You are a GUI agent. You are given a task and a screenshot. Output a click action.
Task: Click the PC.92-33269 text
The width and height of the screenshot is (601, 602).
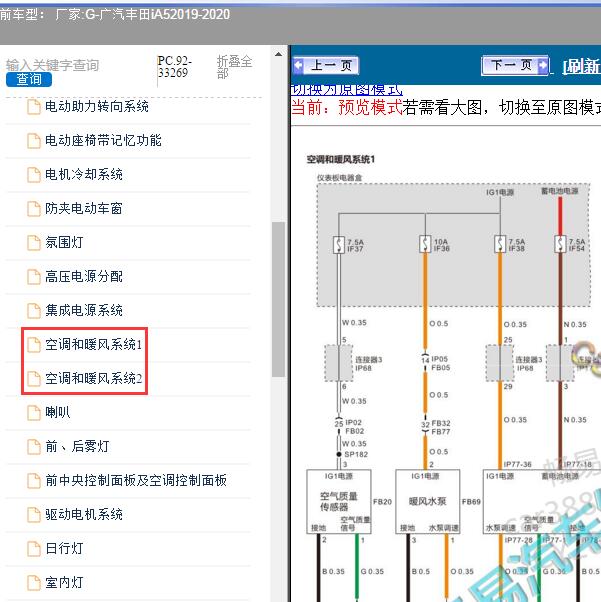tap(175, 67)
